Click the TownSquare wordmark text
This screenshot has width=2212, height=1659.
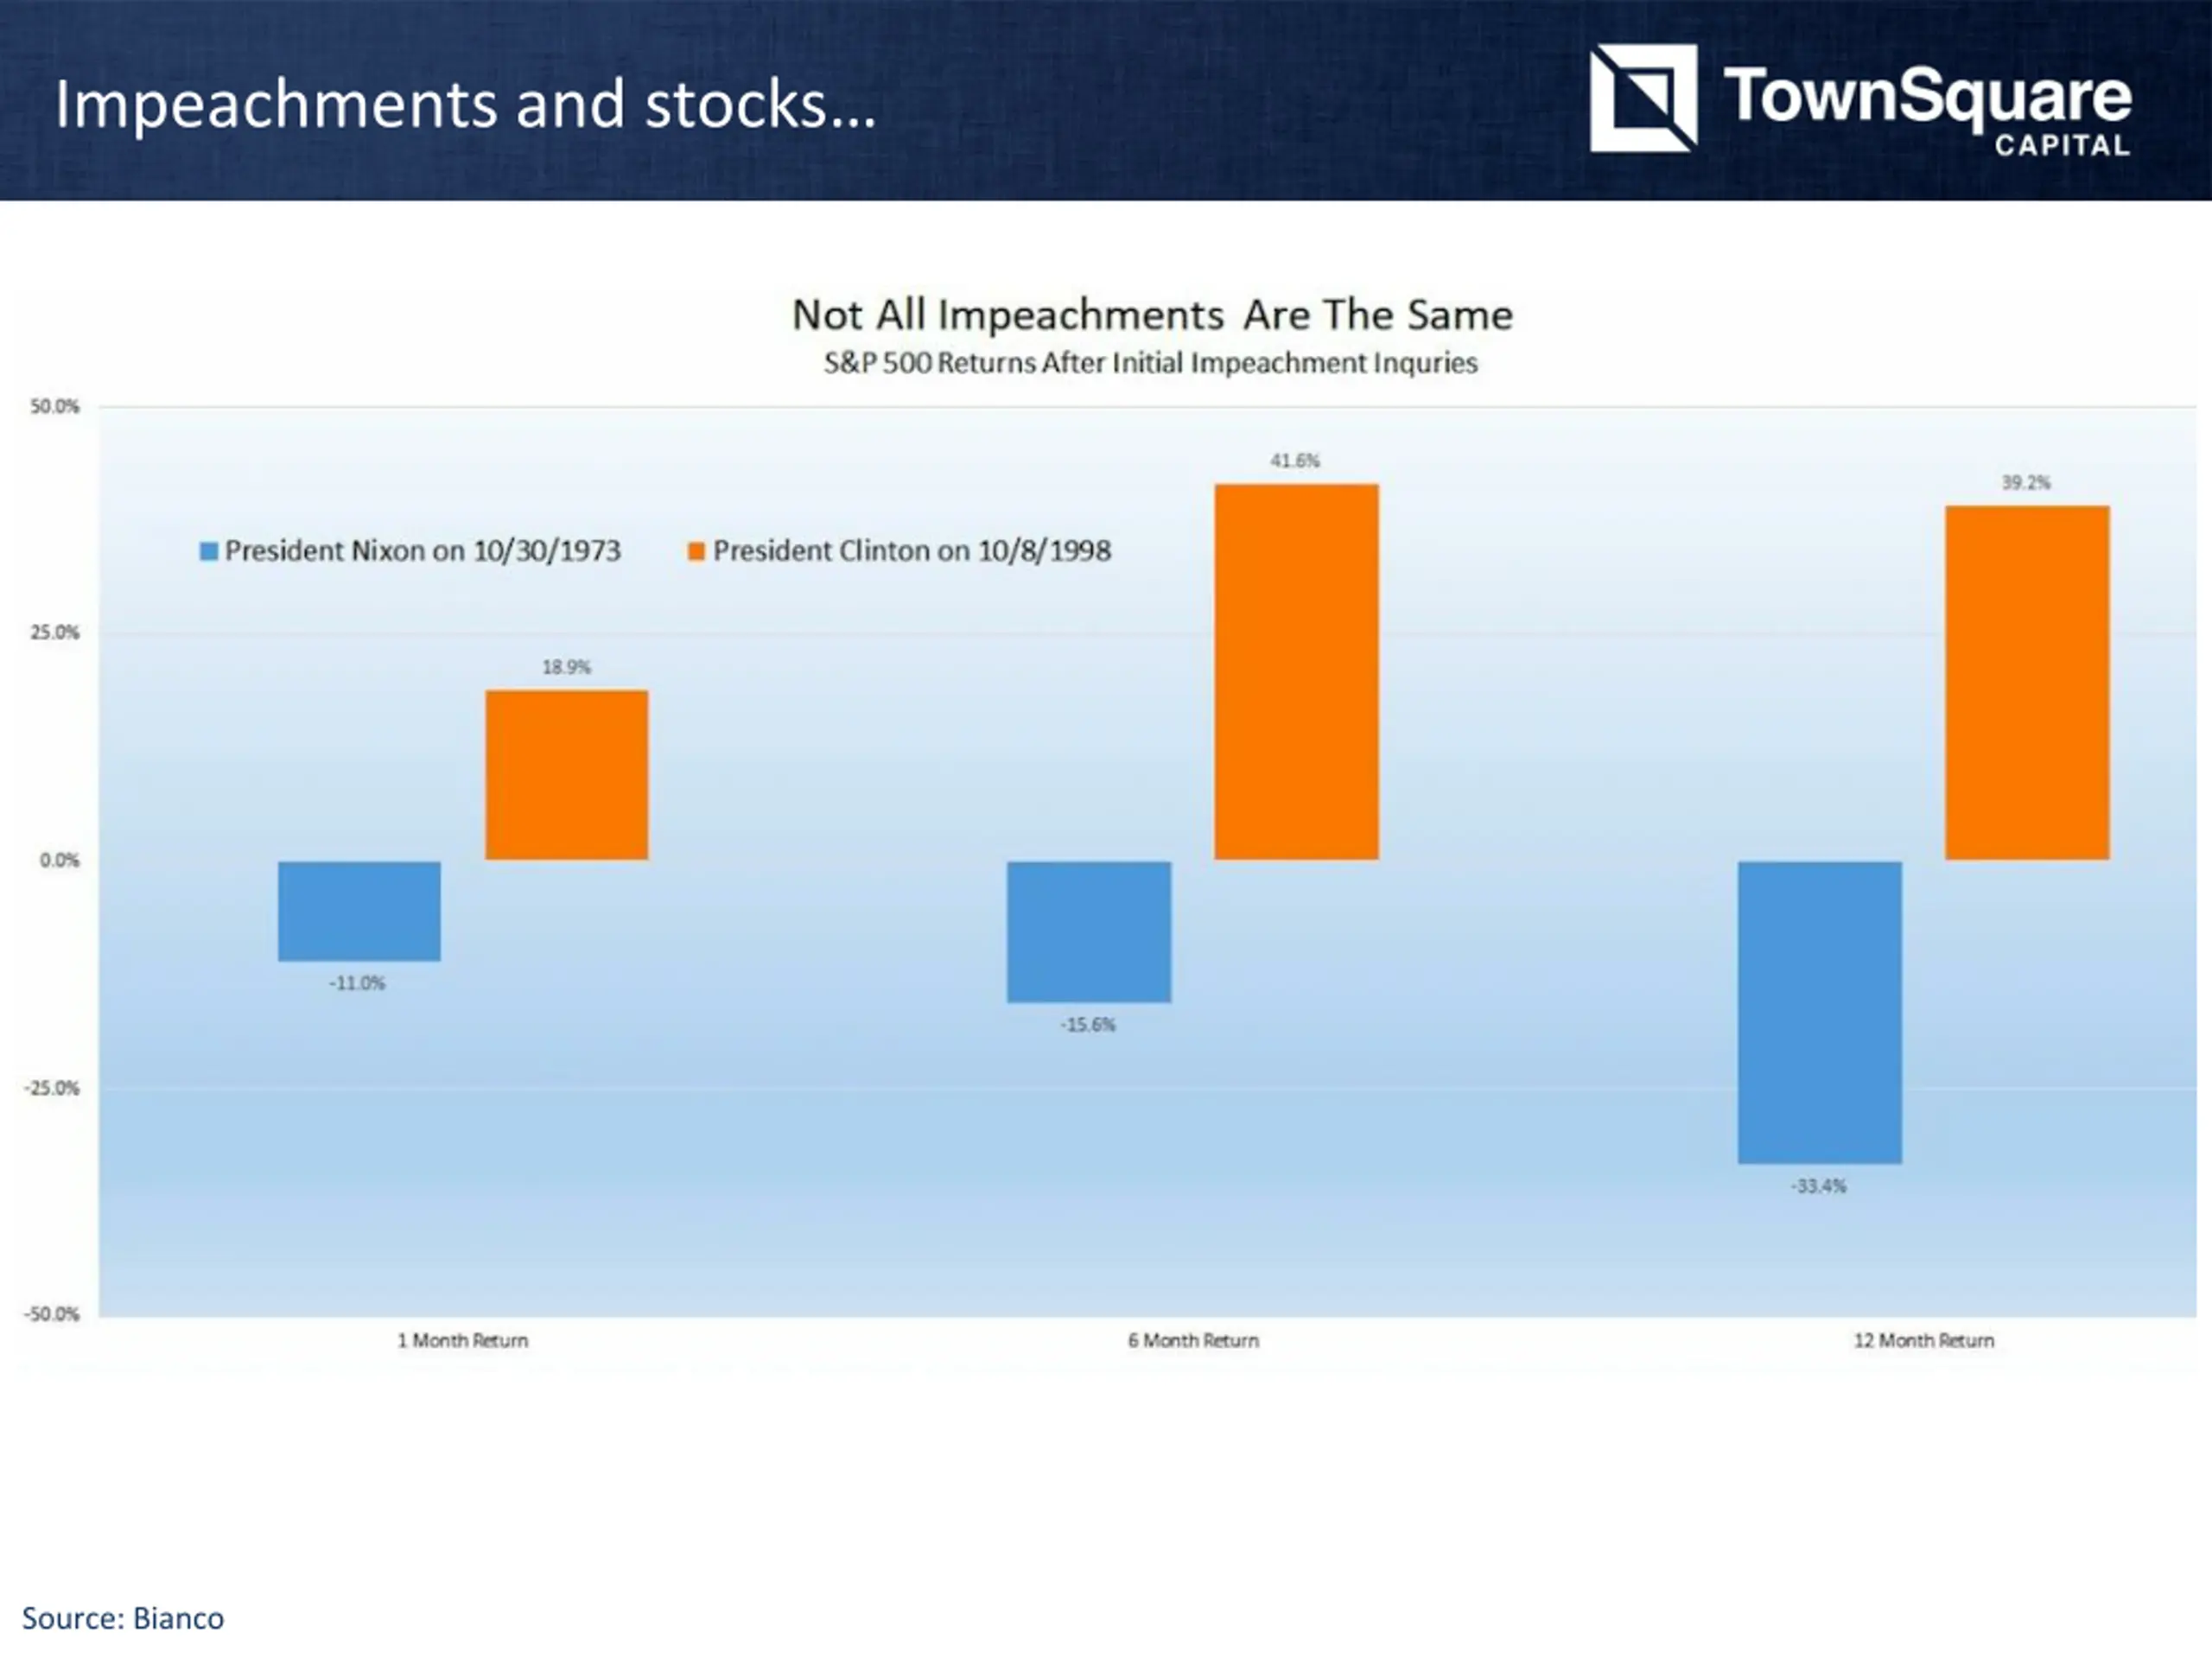(x=1927, y=98)
